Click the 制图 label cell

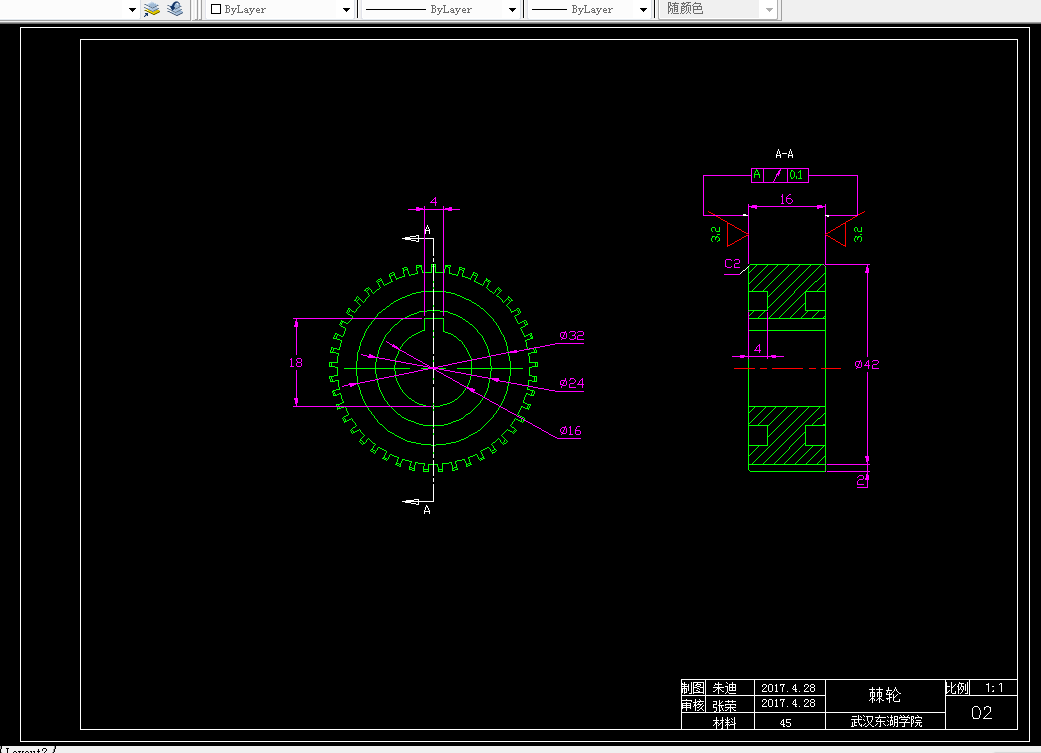[692, 688]
